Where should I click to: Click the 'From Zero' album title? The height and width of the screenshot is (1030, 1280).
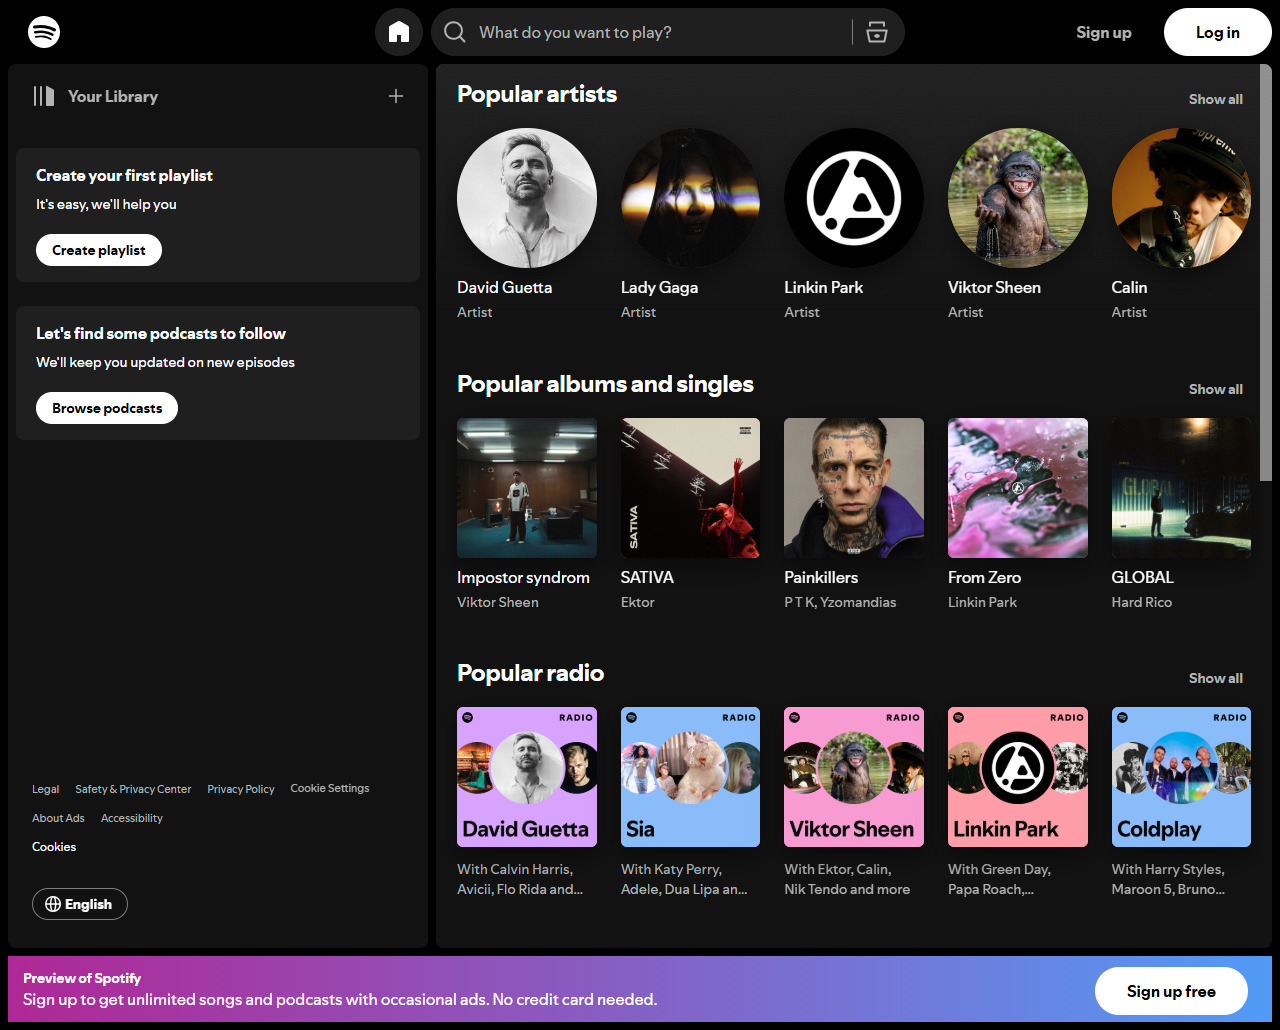[x=984, y=577]
